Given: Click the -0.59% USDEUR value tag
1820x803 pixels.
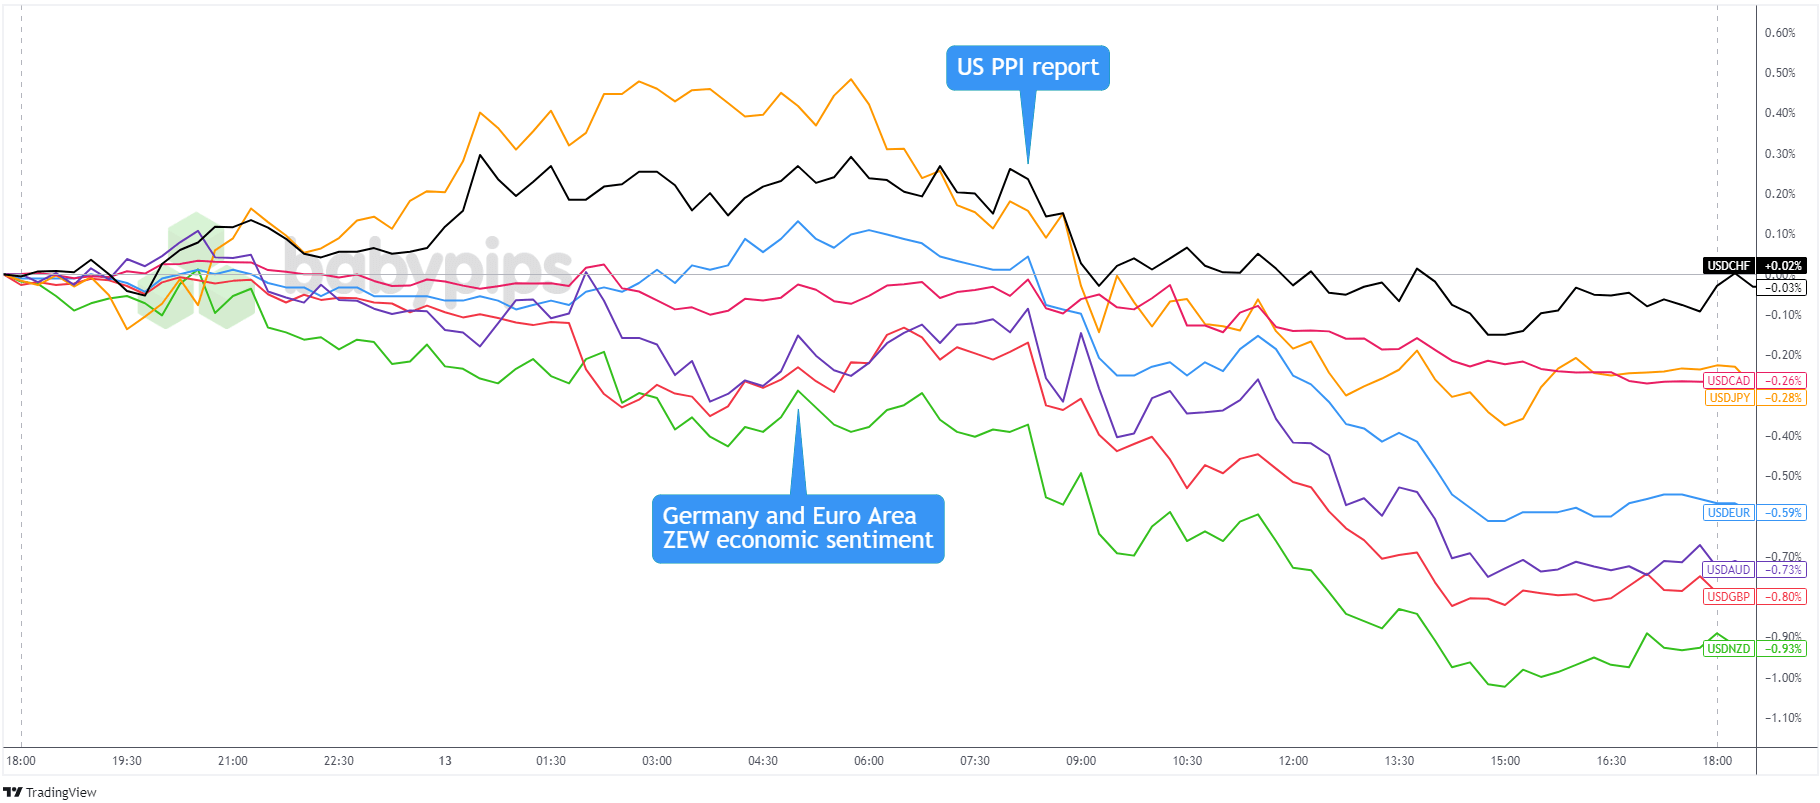Looking at the screenshot, I should [x=1783, y=513].
